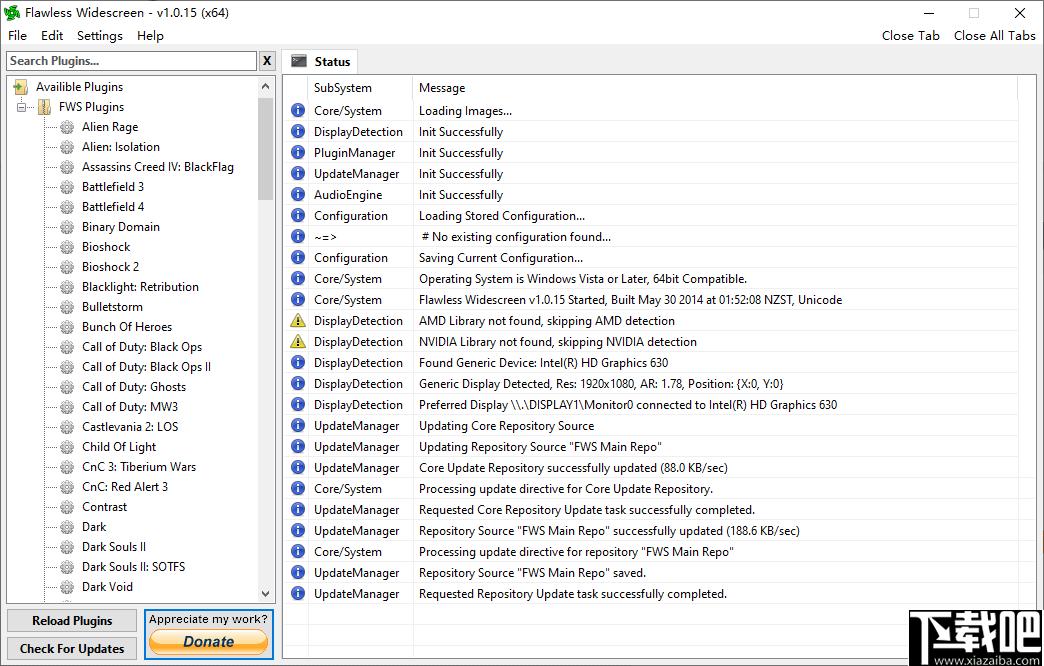The height and width of the screenshot is (666, 1044).
Task: Click info icon for Loading Images row
Action: (x=298, y=111)
